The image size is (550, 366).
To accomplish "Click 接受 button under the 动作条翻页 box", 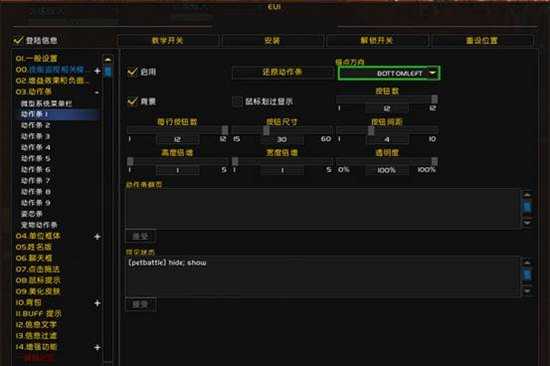I will point(141,237).
